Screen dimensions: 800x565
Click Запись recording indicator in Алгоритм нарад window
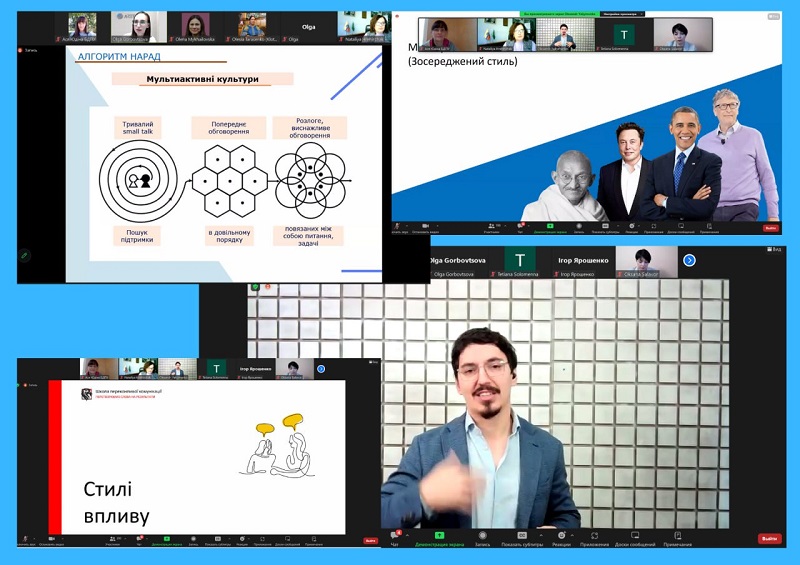tap(28, 50)
